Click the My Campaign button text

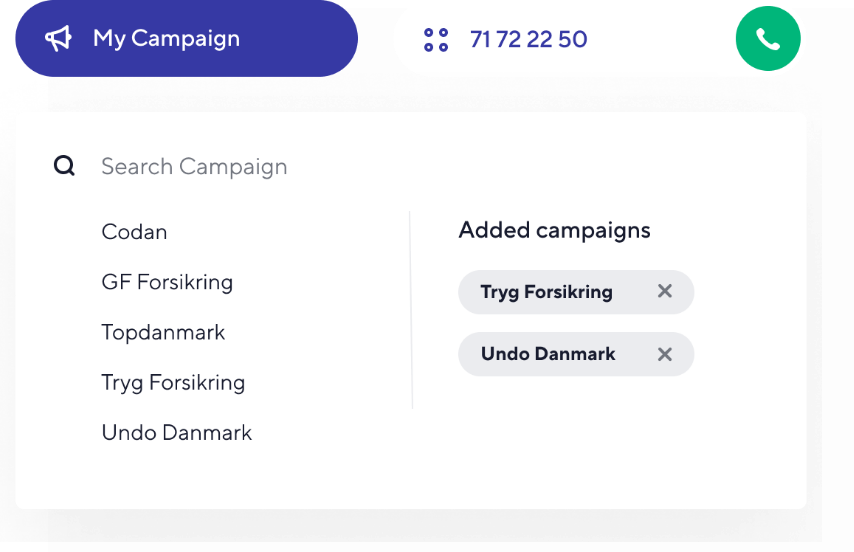pyautogui.click(x=166, y=39)
